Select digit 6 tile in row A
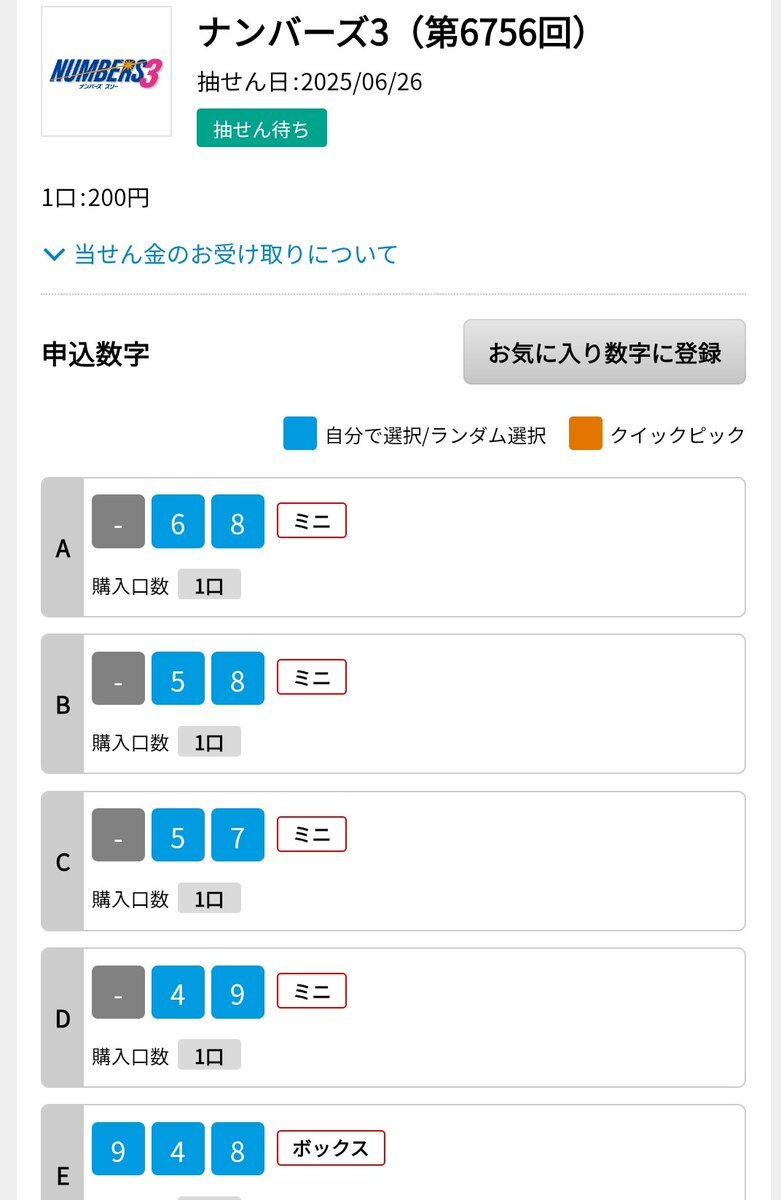 coord(178,521)
